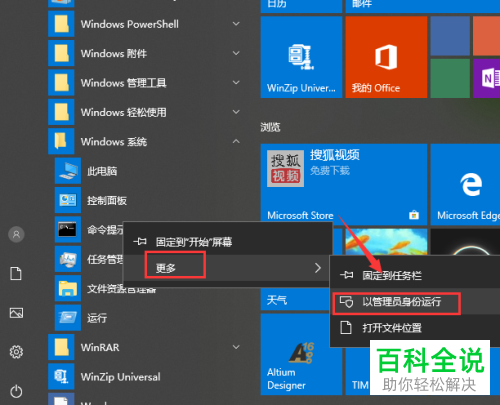The image size is (500, 405).
Task: Click the 天气 weather tile
Action: [295, 300]
